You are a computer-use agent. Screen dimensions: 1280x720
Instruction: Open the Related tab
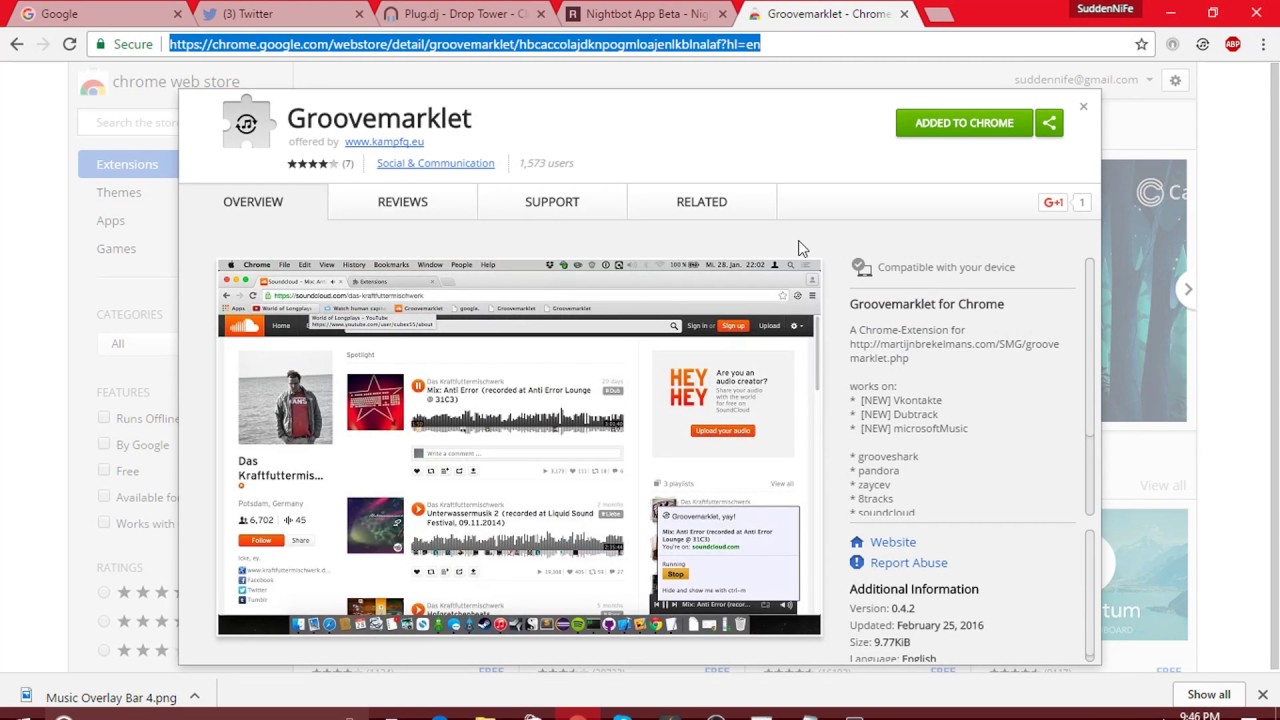(x=701, y=202)
